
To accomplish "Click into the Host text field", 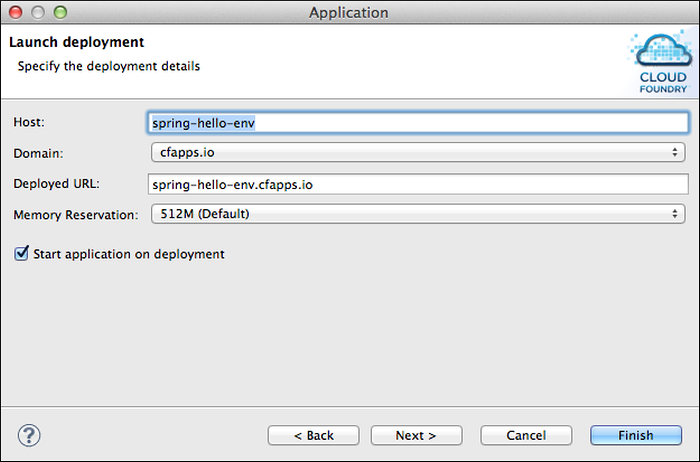I will [417, 122].
